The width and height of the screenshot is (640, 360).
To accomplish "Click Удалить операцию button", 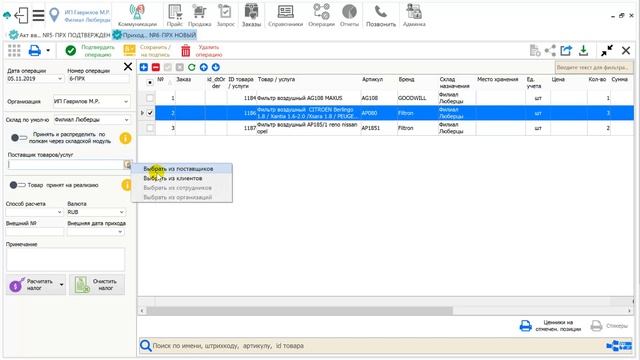I will tap(202, 51).
